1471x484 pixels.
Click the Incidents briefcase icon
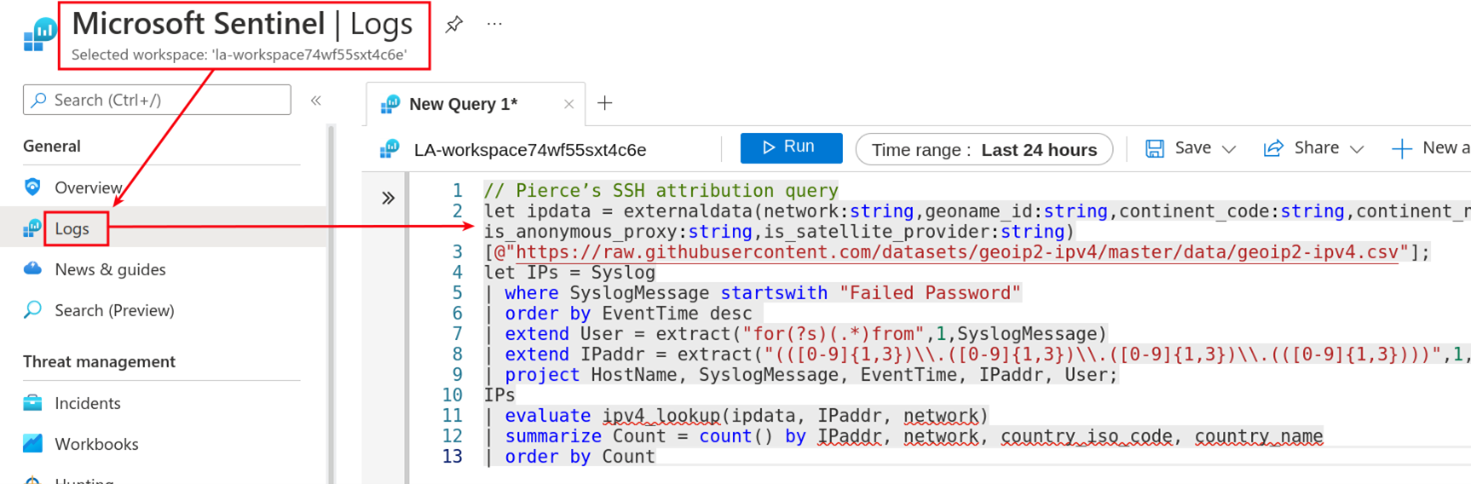coord(33,403)
